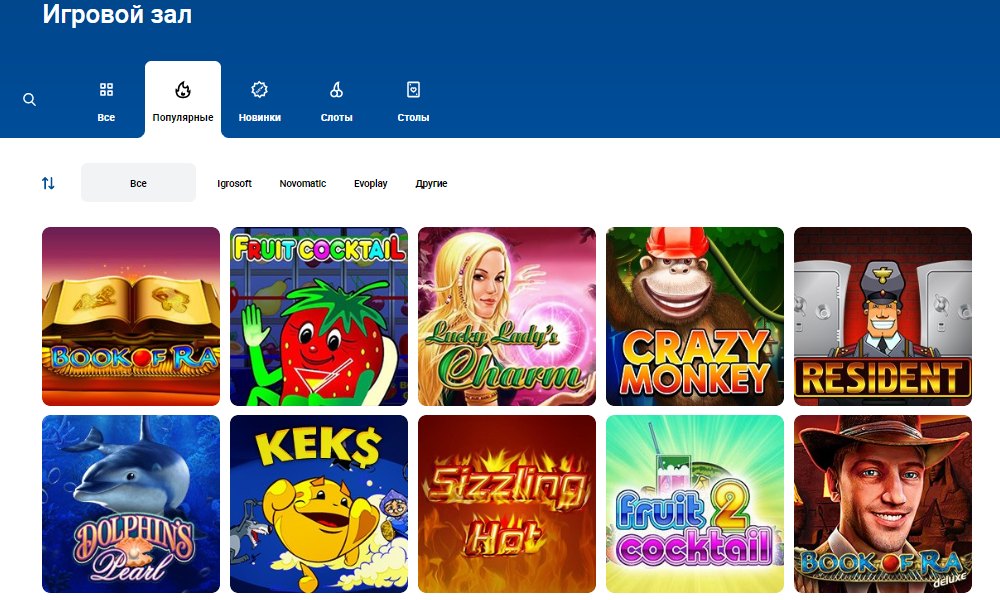The image size is (1000, 600).
Task: Launch the Resident slot game
Action: coord(883,316)
